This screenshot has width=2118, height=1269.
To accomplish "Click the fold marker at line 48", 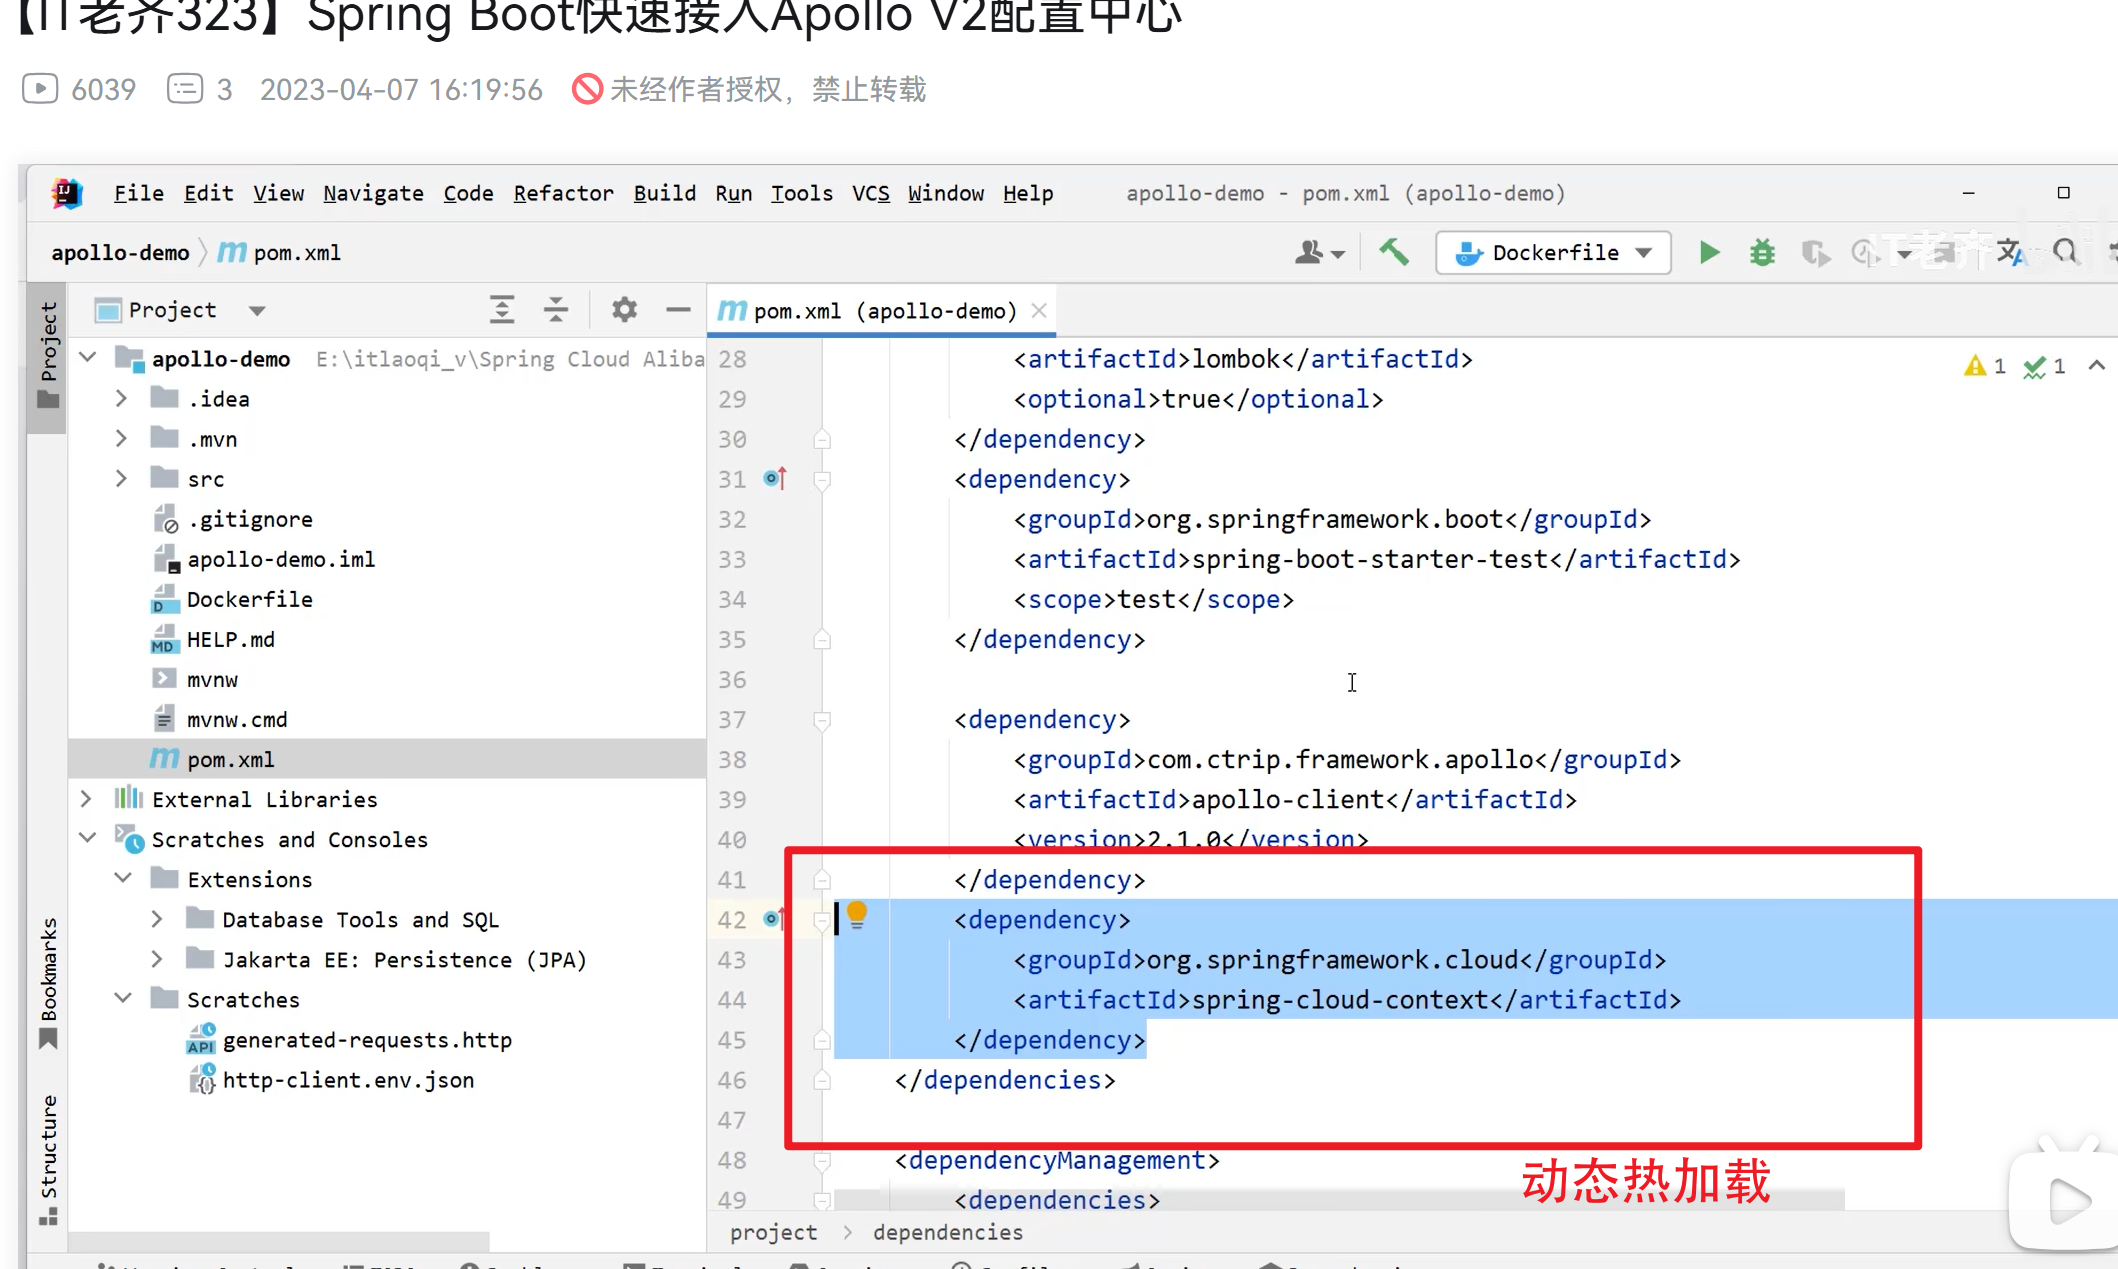I will [x=822, y=1160].
